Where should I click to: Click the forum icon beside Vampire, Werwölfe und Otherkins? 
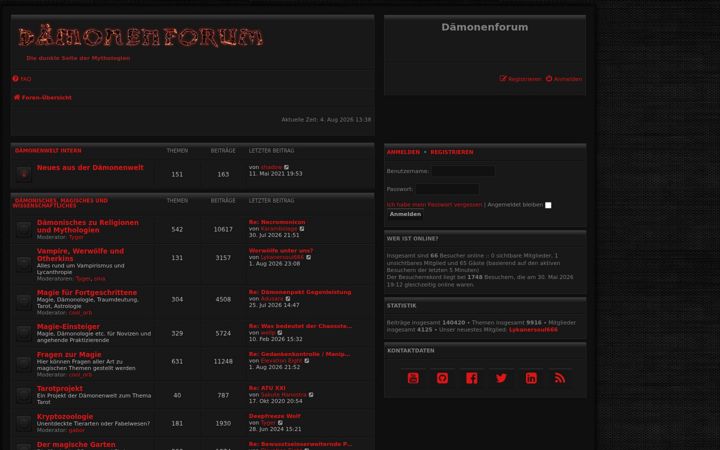click(24, 264)
